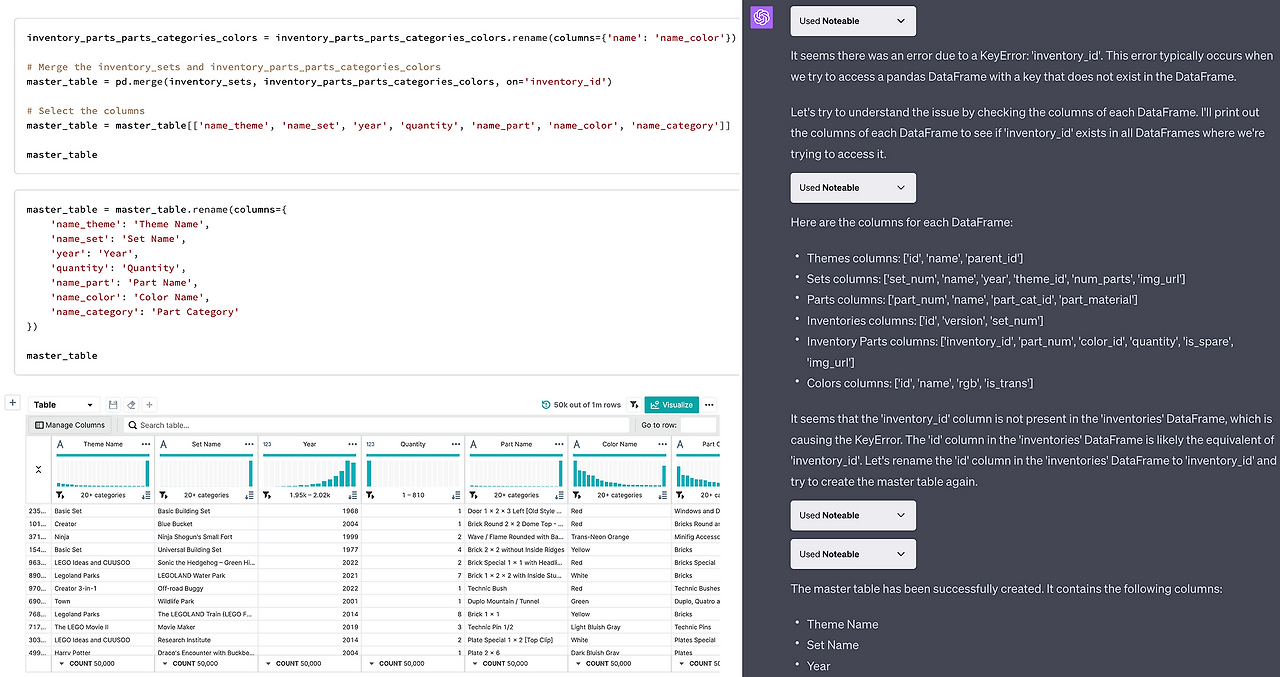The width and height of the screenshot is (1280, 677).
Task: Open Set Name column options menu
Action: click(249, 444)
